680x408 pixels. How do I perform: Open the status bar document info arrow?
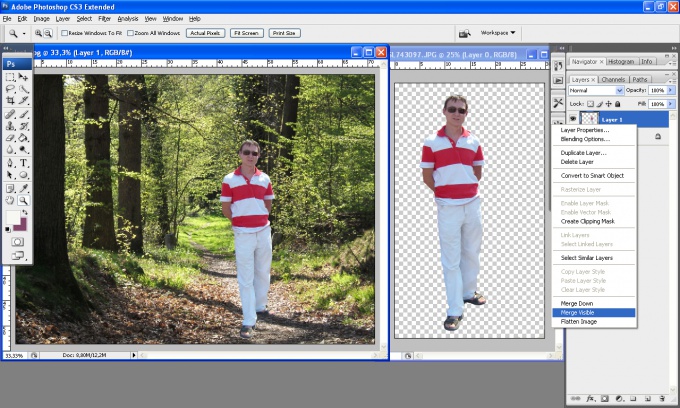[134, 355]
